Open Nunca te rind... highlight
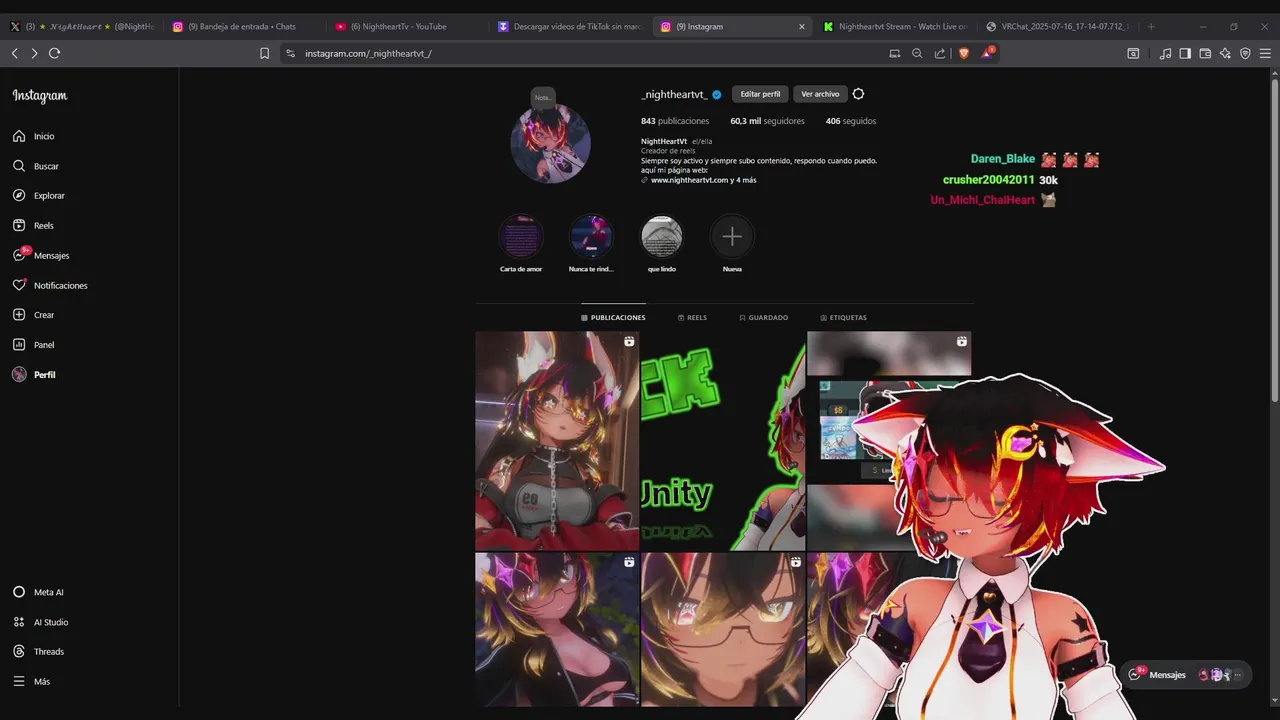 coord(591,237)
